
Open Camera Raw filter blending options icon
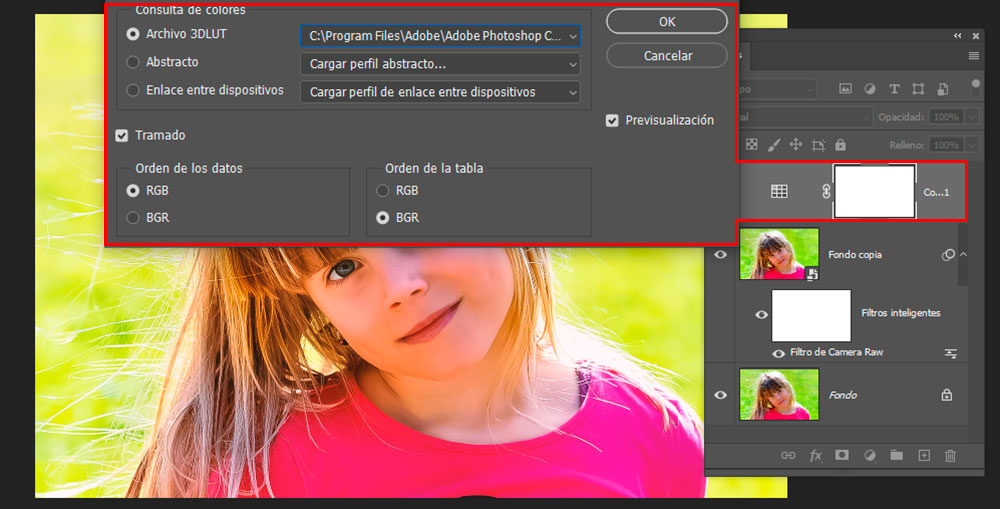(x=950, y=353)
